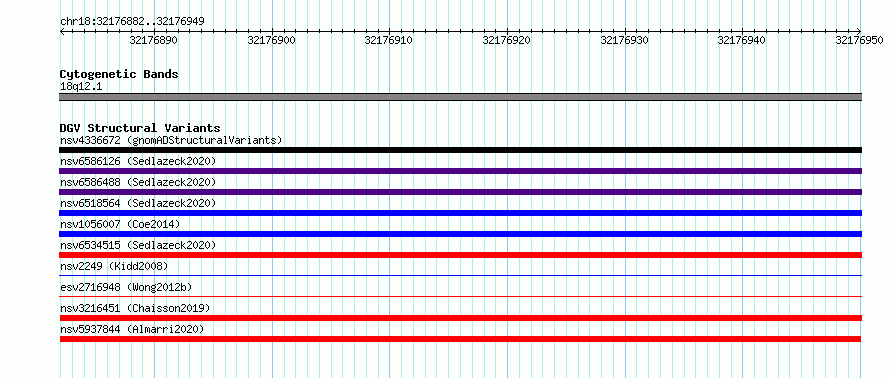Click the blue nsv6518564 variant bar

[461, 213]
